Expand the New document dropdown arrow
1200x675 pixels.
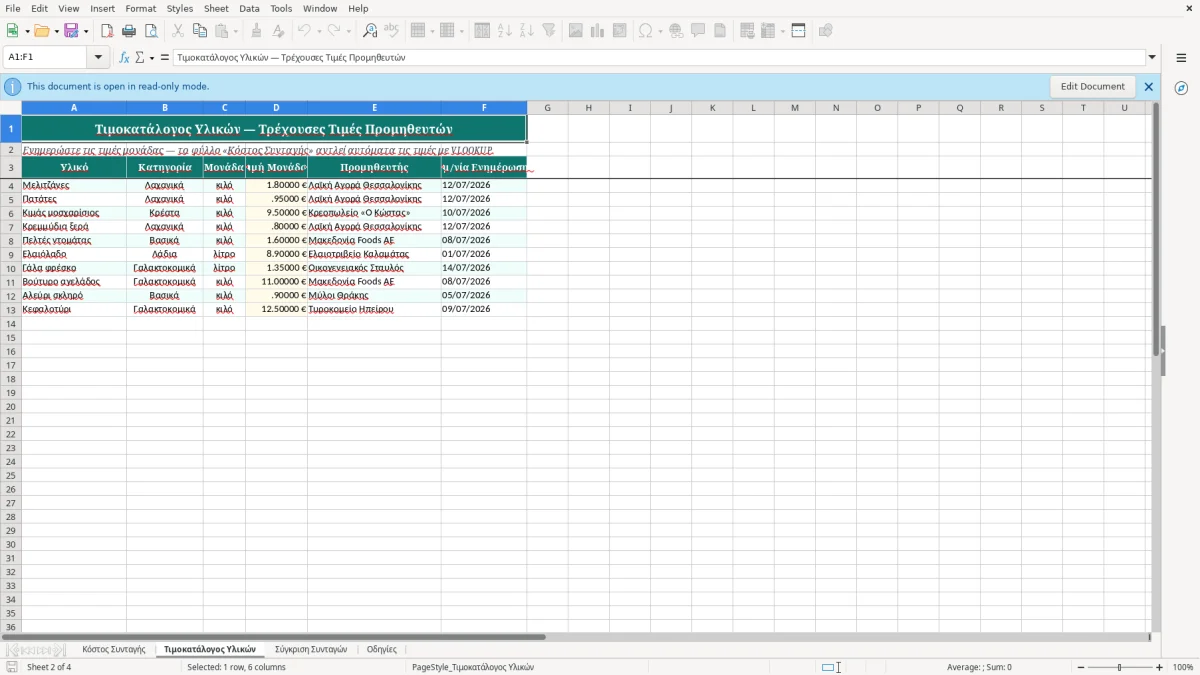(x=27, y=31)
